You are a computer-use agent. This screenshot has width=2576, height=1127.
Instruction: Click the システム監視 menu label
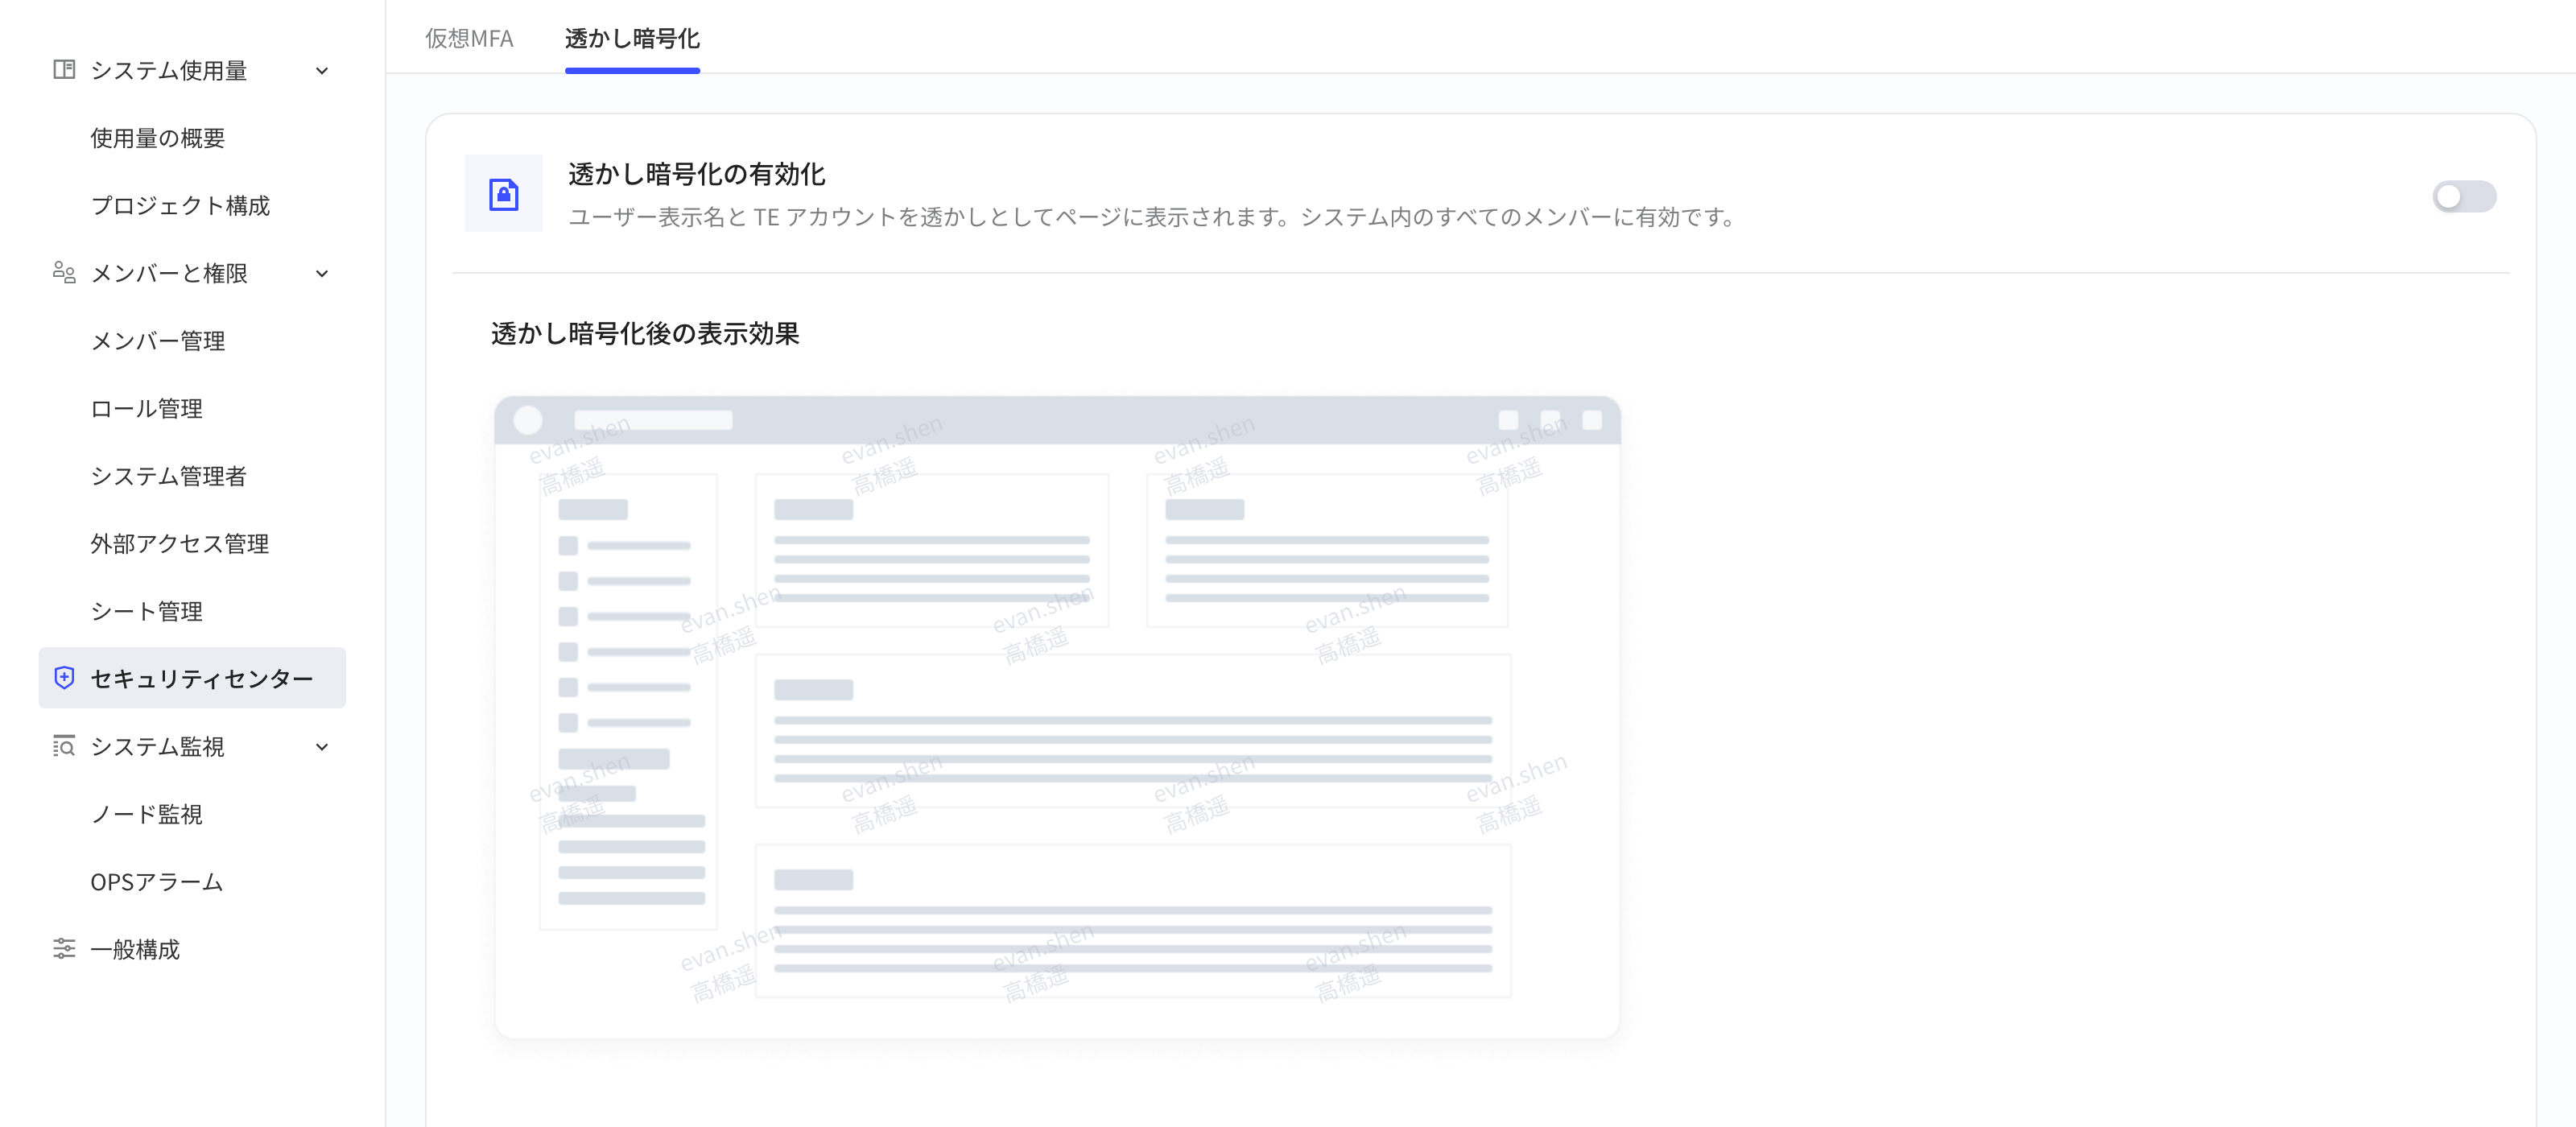click(158, 746)
